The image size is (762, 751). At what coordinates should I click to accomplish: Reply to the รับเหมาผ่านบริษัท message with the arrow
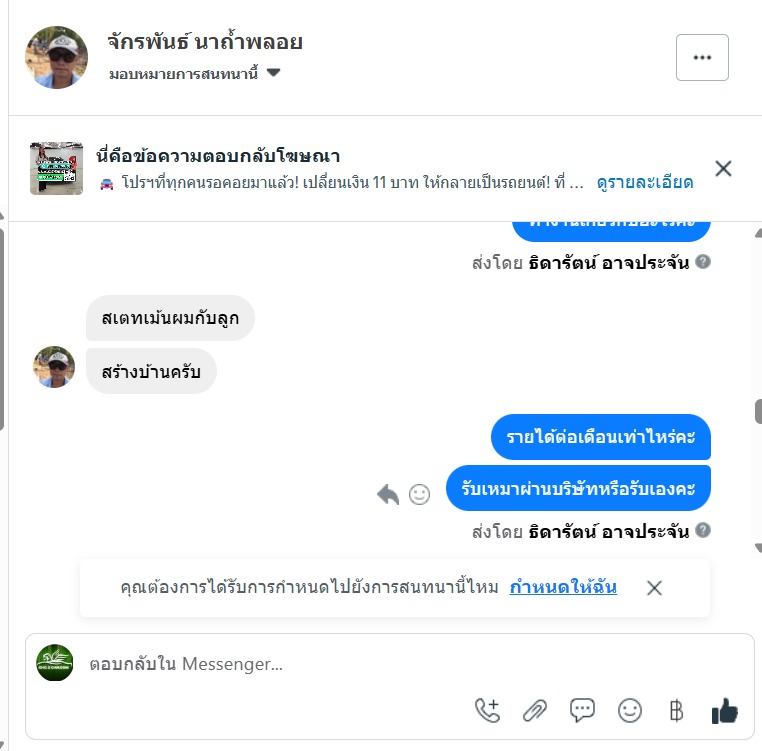(x=388, y=495)
